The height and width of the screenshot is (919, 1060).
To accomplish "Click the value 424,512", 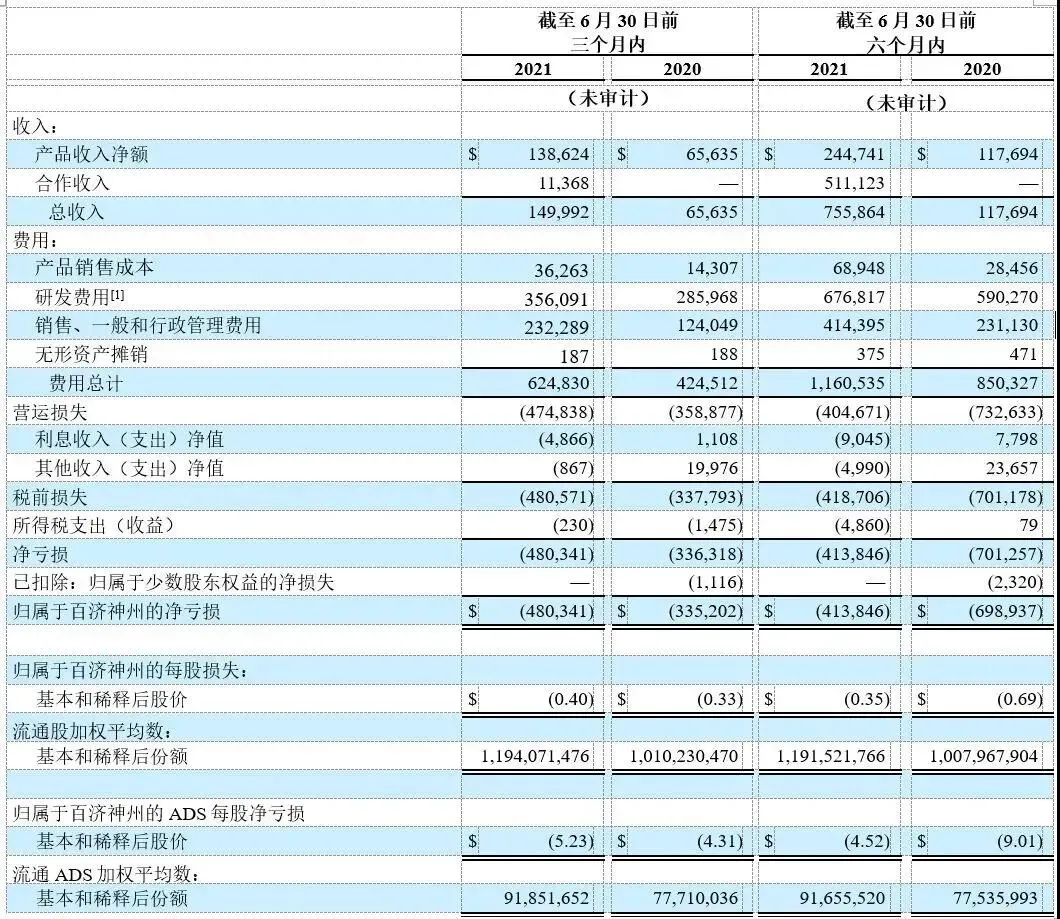I will pyautogui.click(x=707, y=383).
